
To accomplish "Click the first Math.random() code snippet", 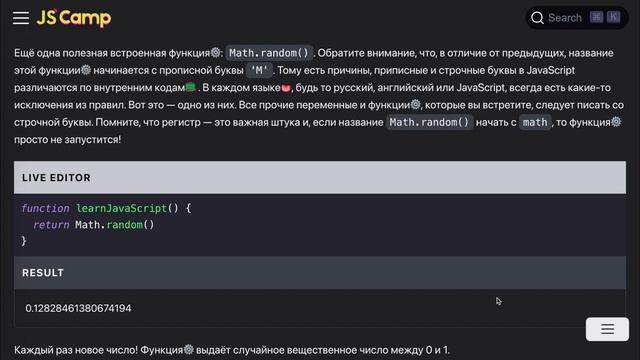I will (x=269, y=53).
